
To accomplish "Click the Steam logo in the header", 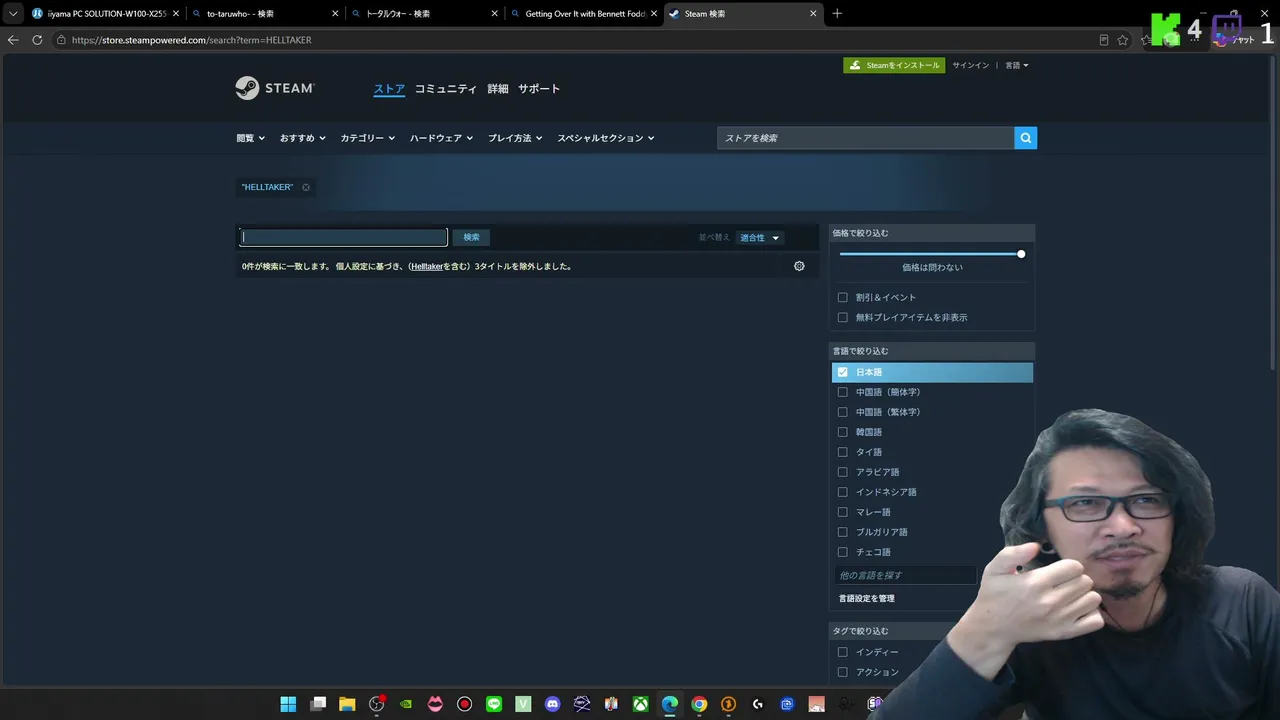I will 275,88.
